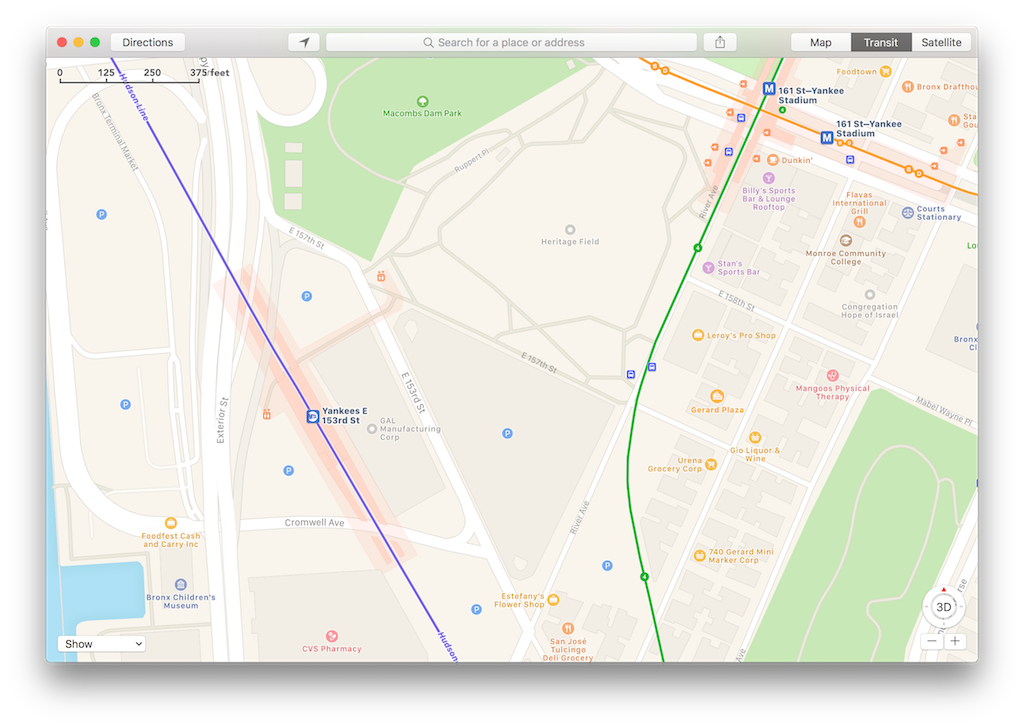Click the parking icon near Bronx Terminal Market
The width and height of the screenshot is (1024, 728).
[x=101, y=214]
